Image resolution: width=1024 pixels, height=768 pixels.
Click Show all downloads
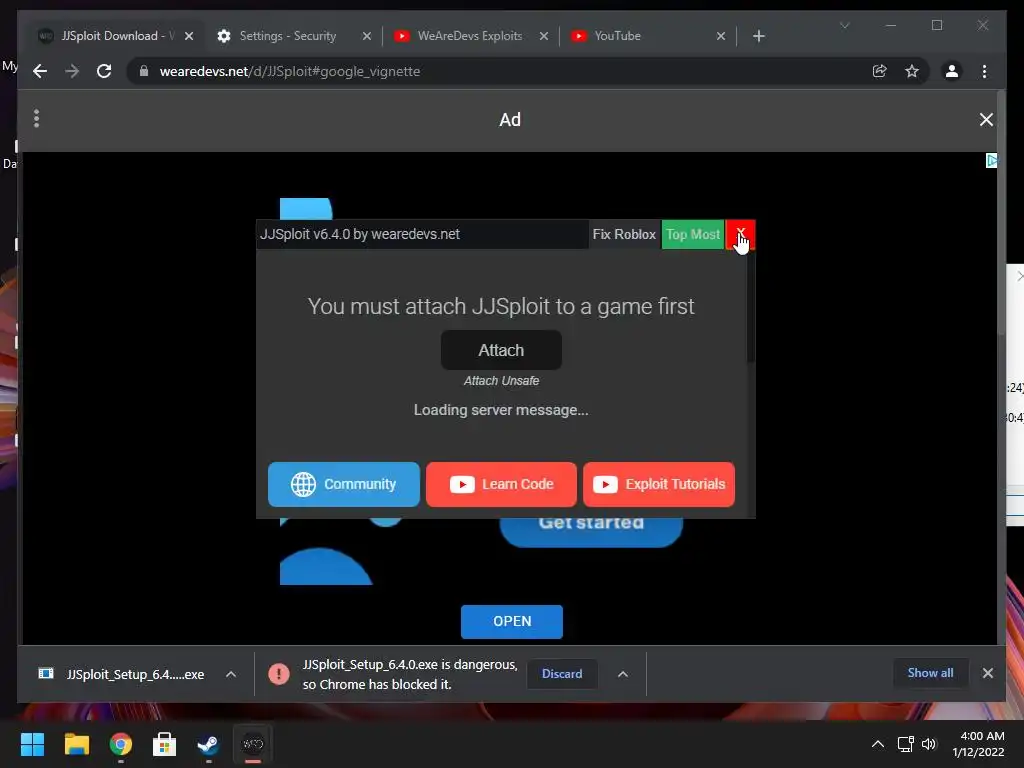930,673
